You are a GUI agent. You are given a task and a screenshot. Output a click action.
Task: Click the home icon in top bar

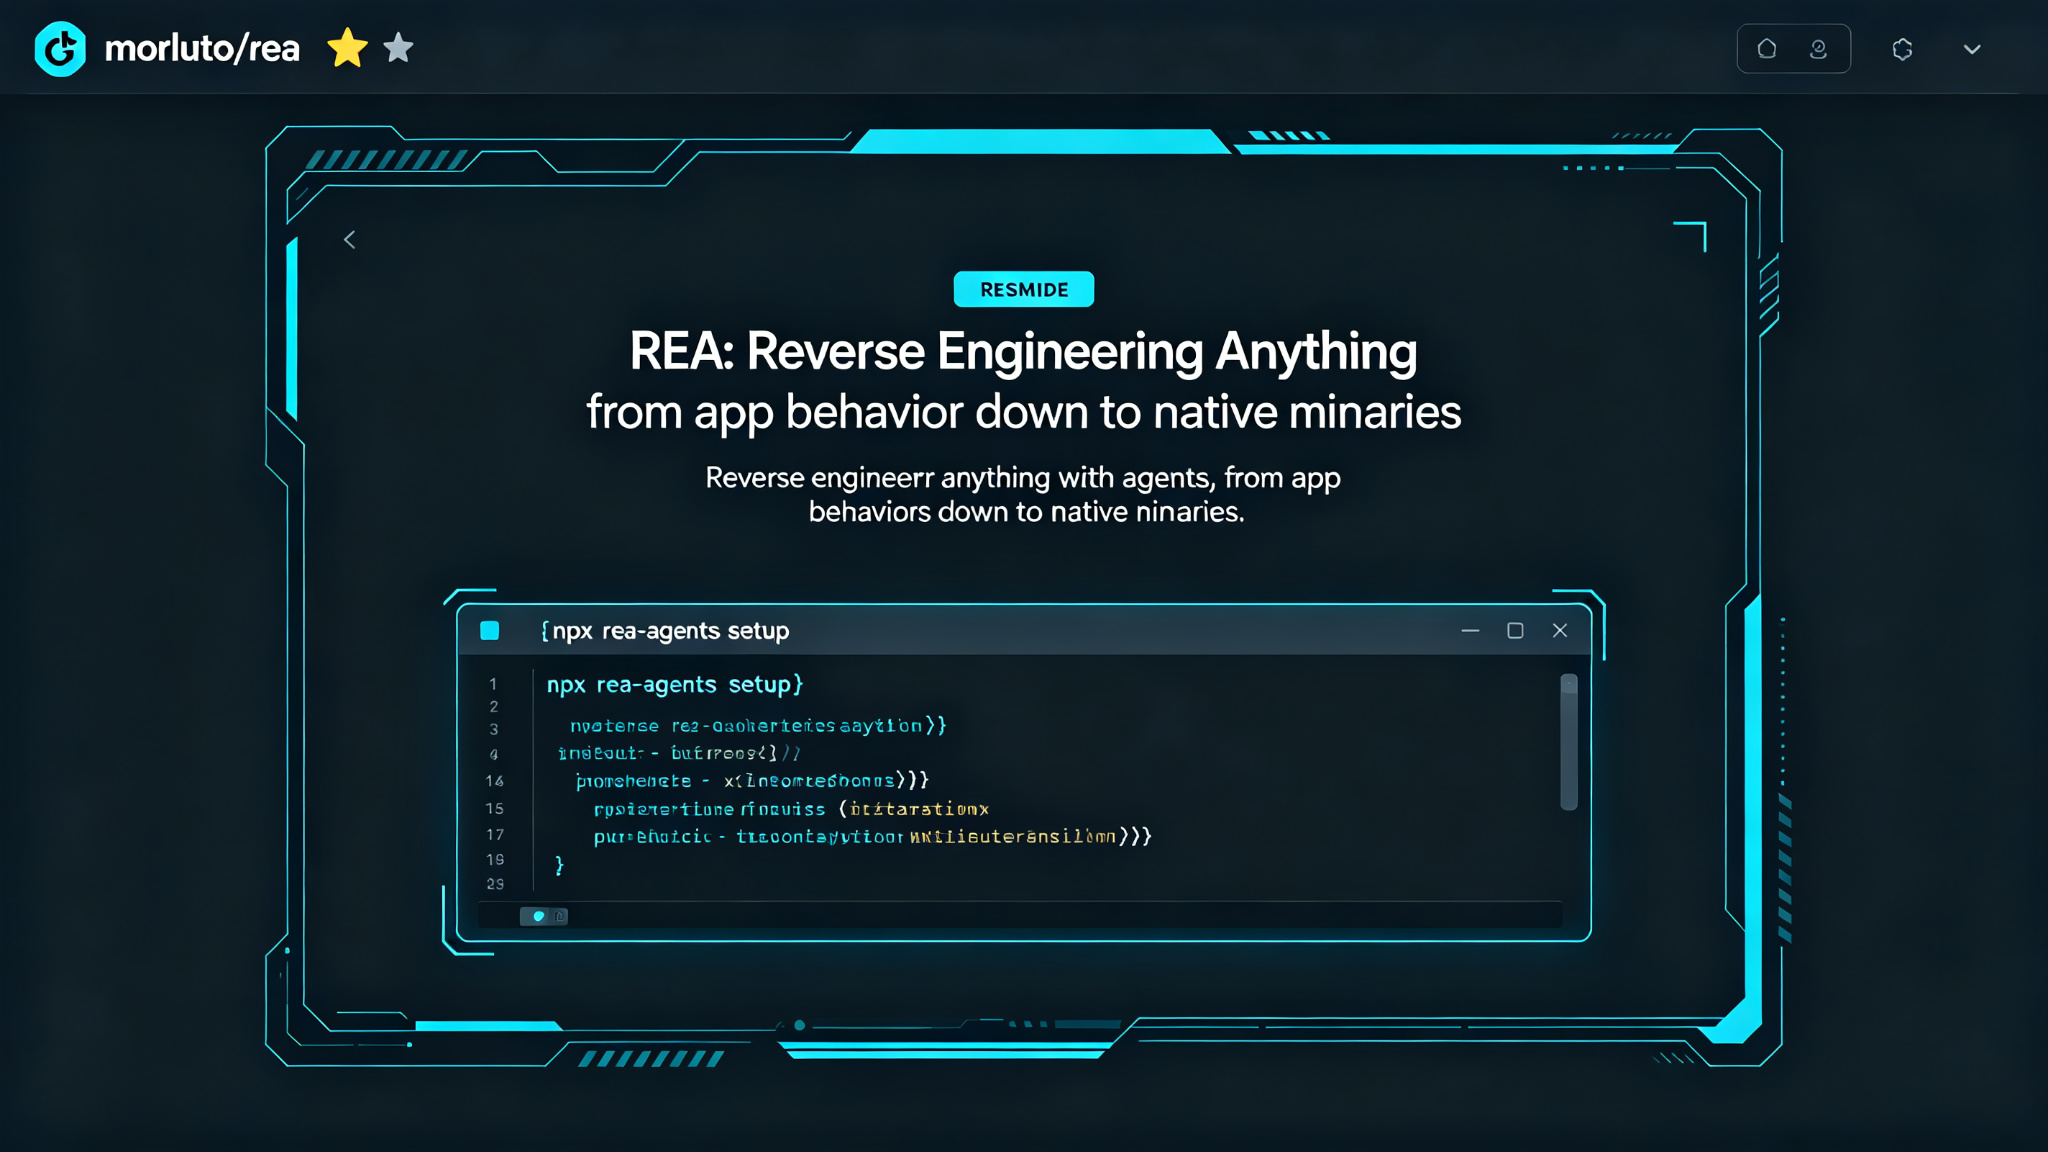pos(1767,49)
